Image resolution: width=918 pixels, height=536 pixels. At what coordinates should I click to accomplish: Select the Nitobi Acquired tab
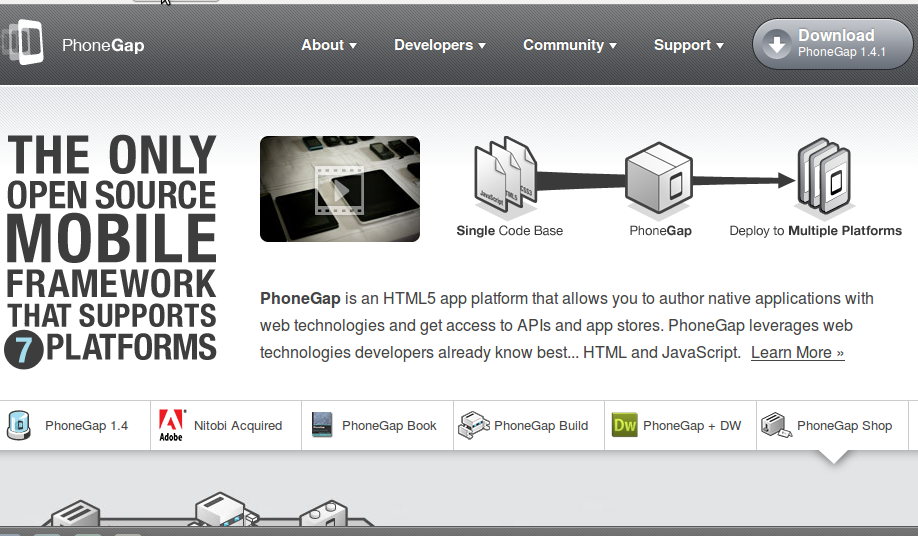pos(226,425)
